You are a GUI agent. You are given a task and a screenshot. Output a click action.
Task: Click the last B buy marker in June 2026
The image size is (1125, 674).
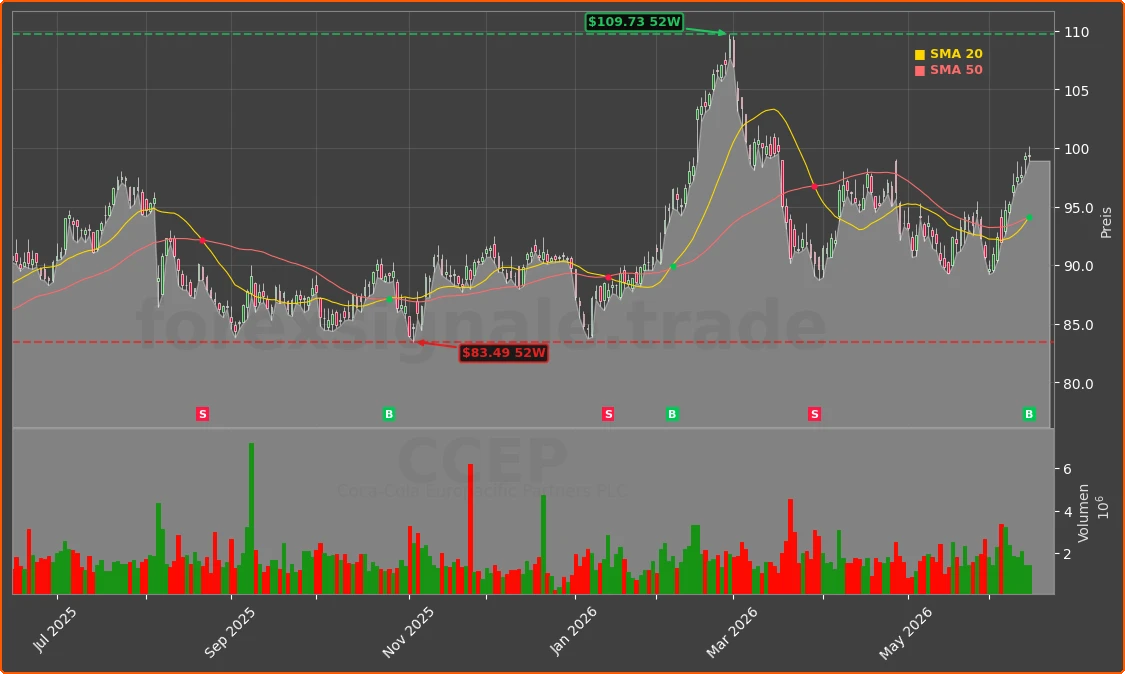click(x=1029, y=413)
